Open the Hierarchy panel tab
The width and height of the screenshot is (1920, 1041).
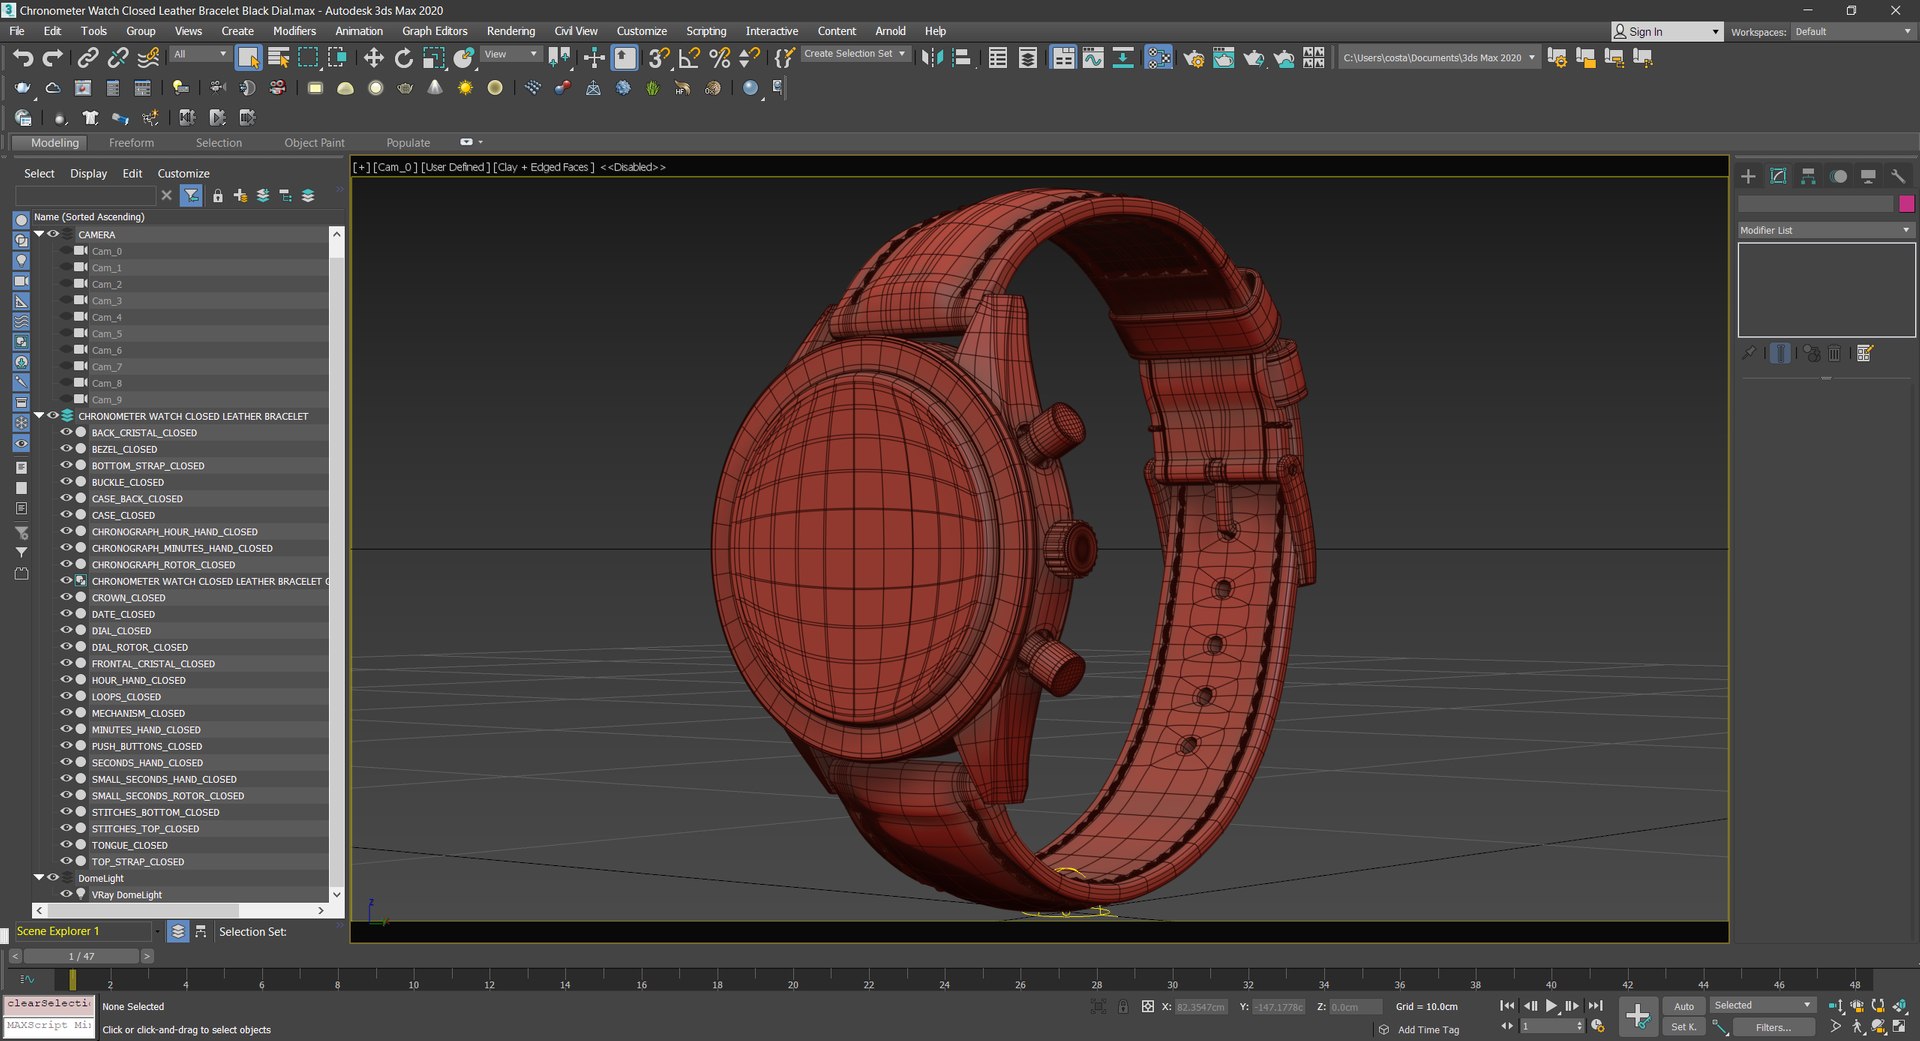pos(1808,176)
